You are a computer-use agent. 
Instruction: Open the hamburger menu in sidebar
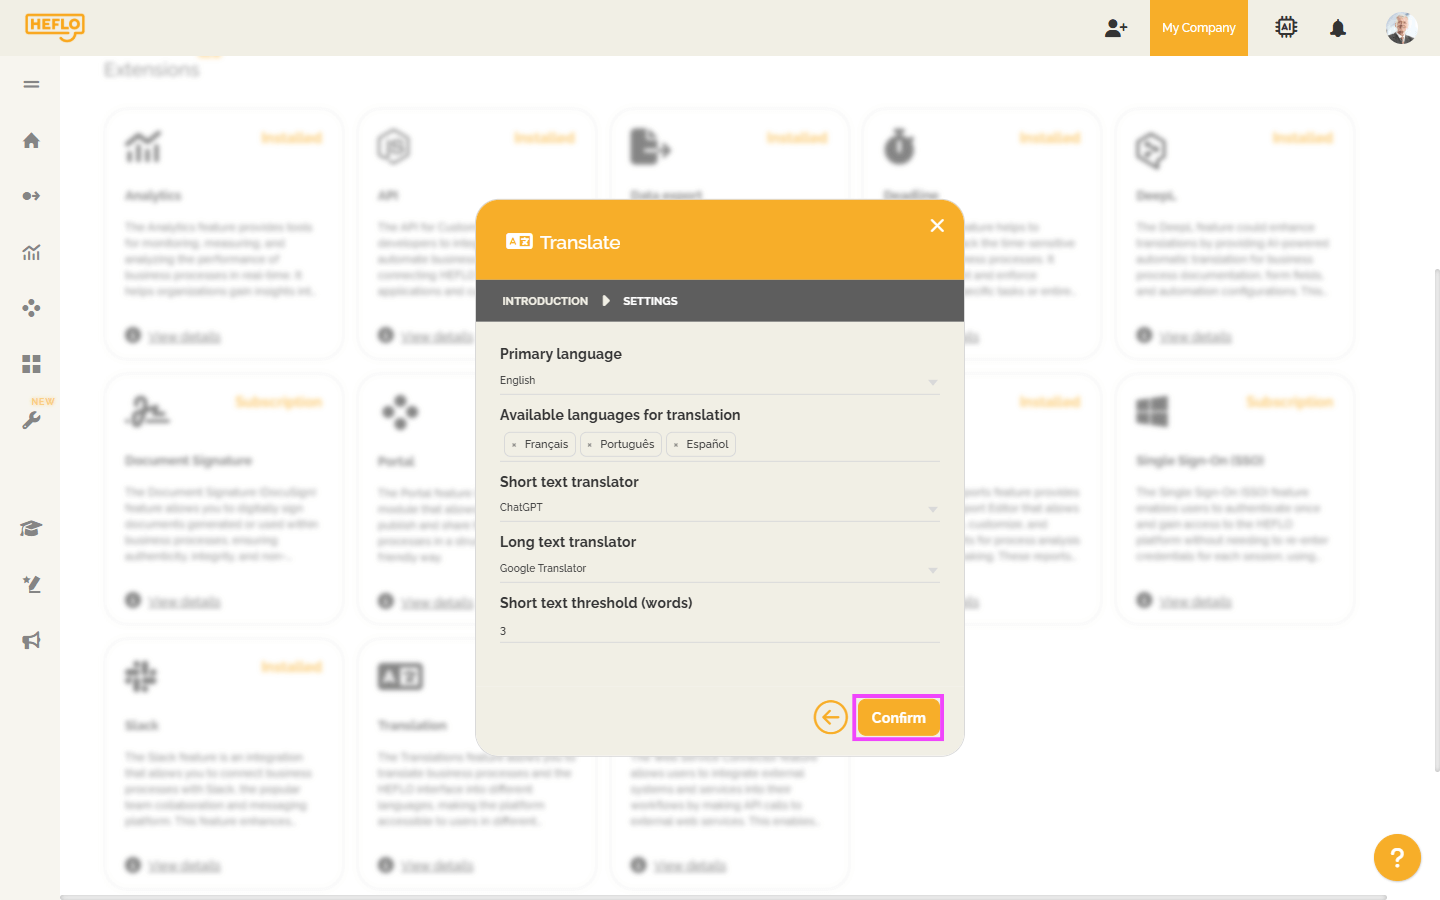coord(31,84)
